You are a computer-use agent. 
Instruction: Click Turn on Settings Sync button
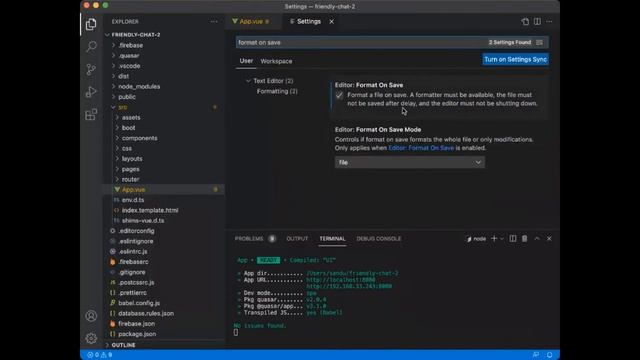coord(516,60)
